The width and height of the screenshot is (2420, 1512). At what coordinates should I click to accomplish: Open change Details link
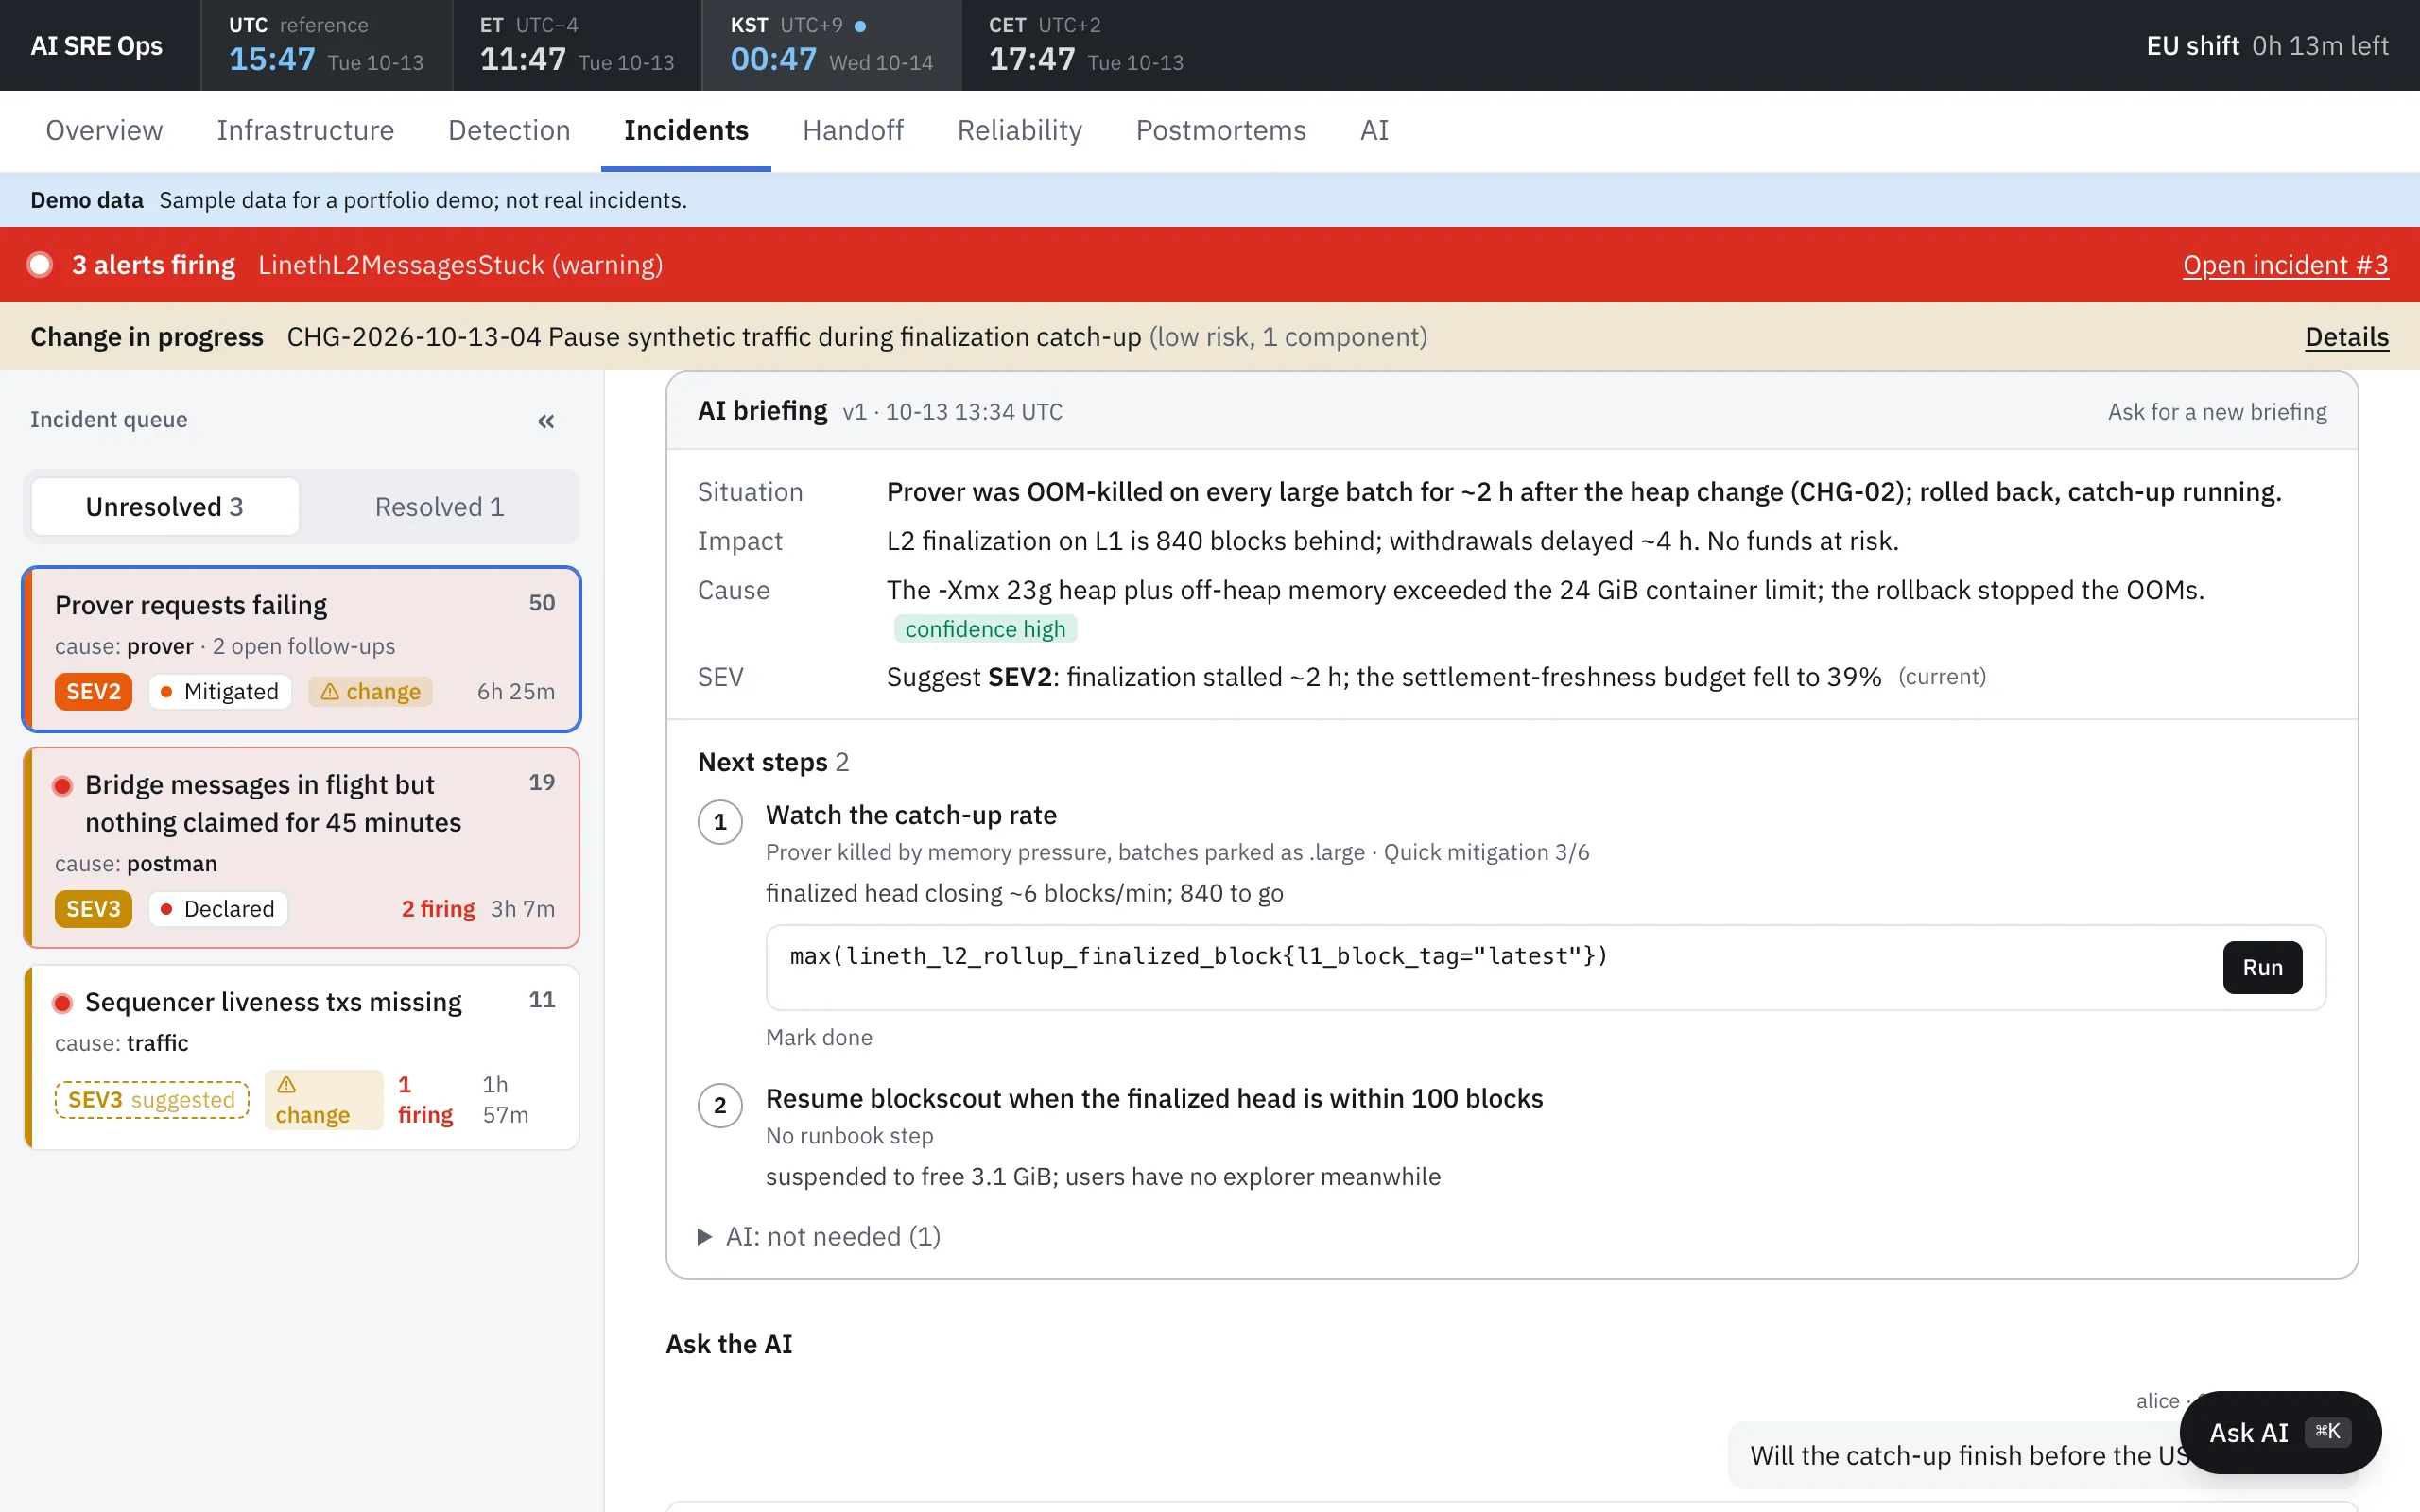coord(2346,337)
